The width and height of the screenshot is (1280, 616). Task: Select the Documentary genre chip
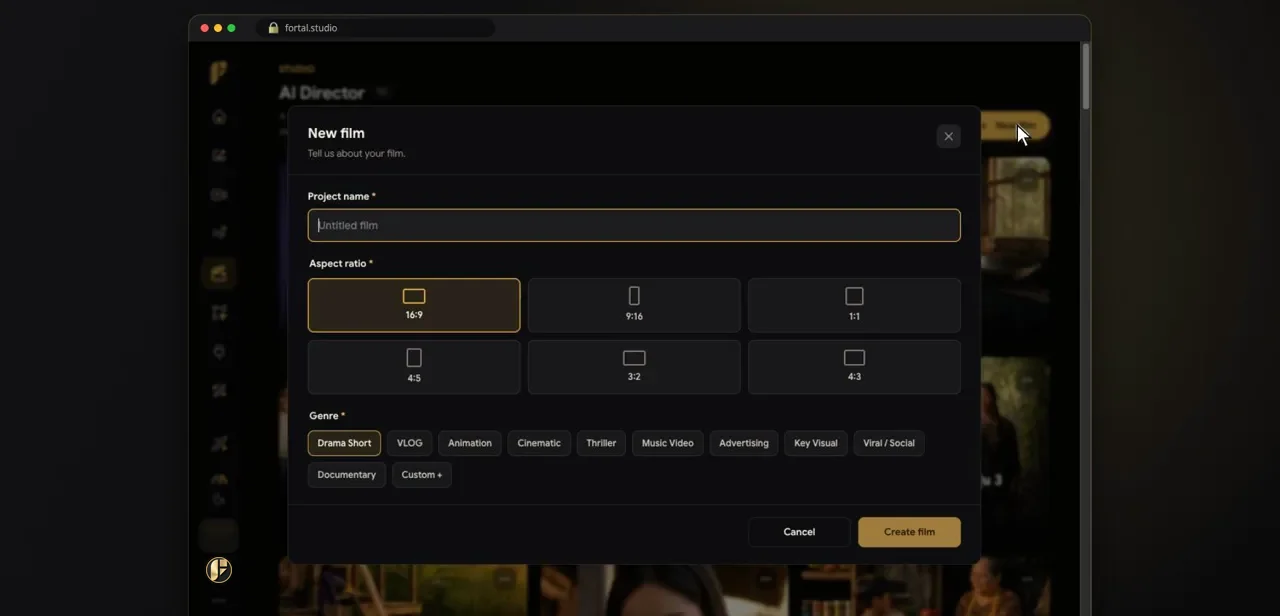[346, 475]
